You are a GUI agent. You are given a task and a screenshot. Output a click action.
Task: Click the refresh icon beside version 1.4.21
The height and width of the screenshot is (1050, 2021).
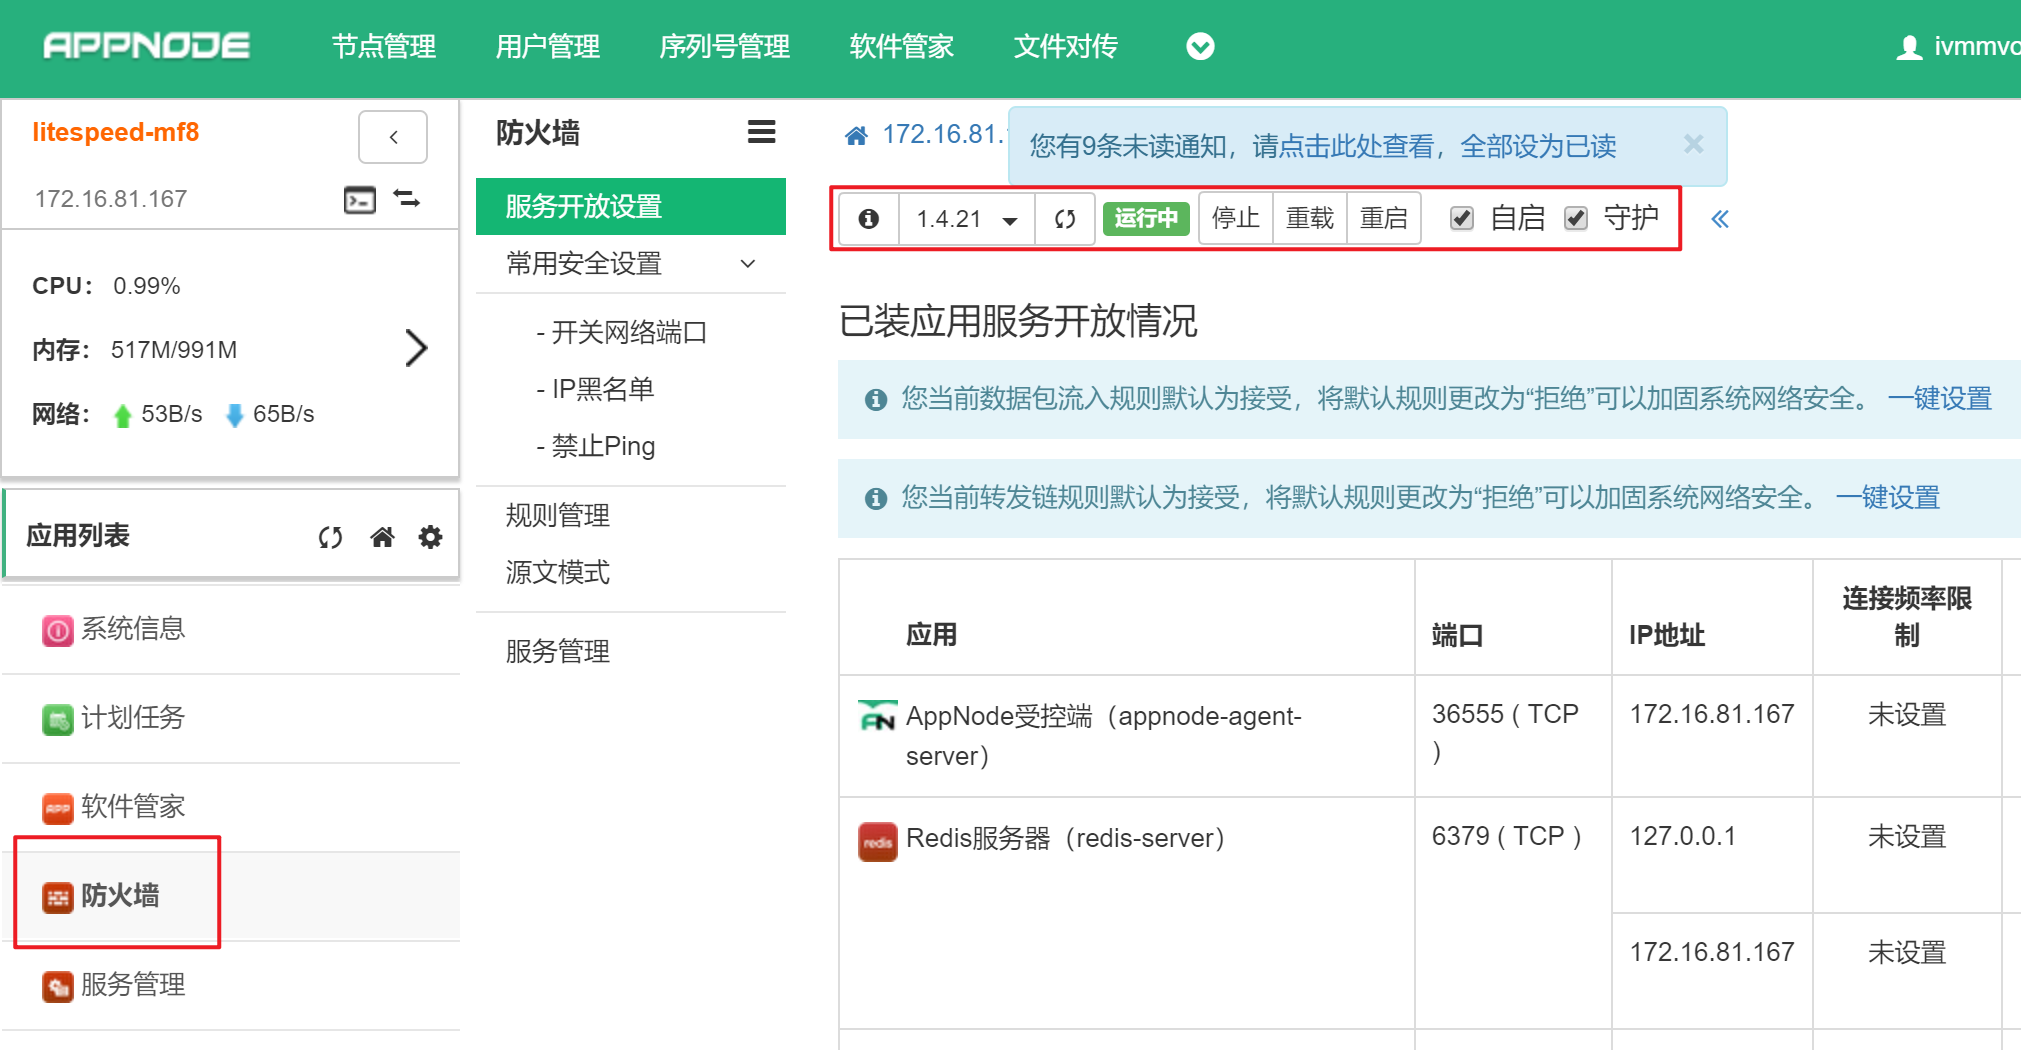1065,219
